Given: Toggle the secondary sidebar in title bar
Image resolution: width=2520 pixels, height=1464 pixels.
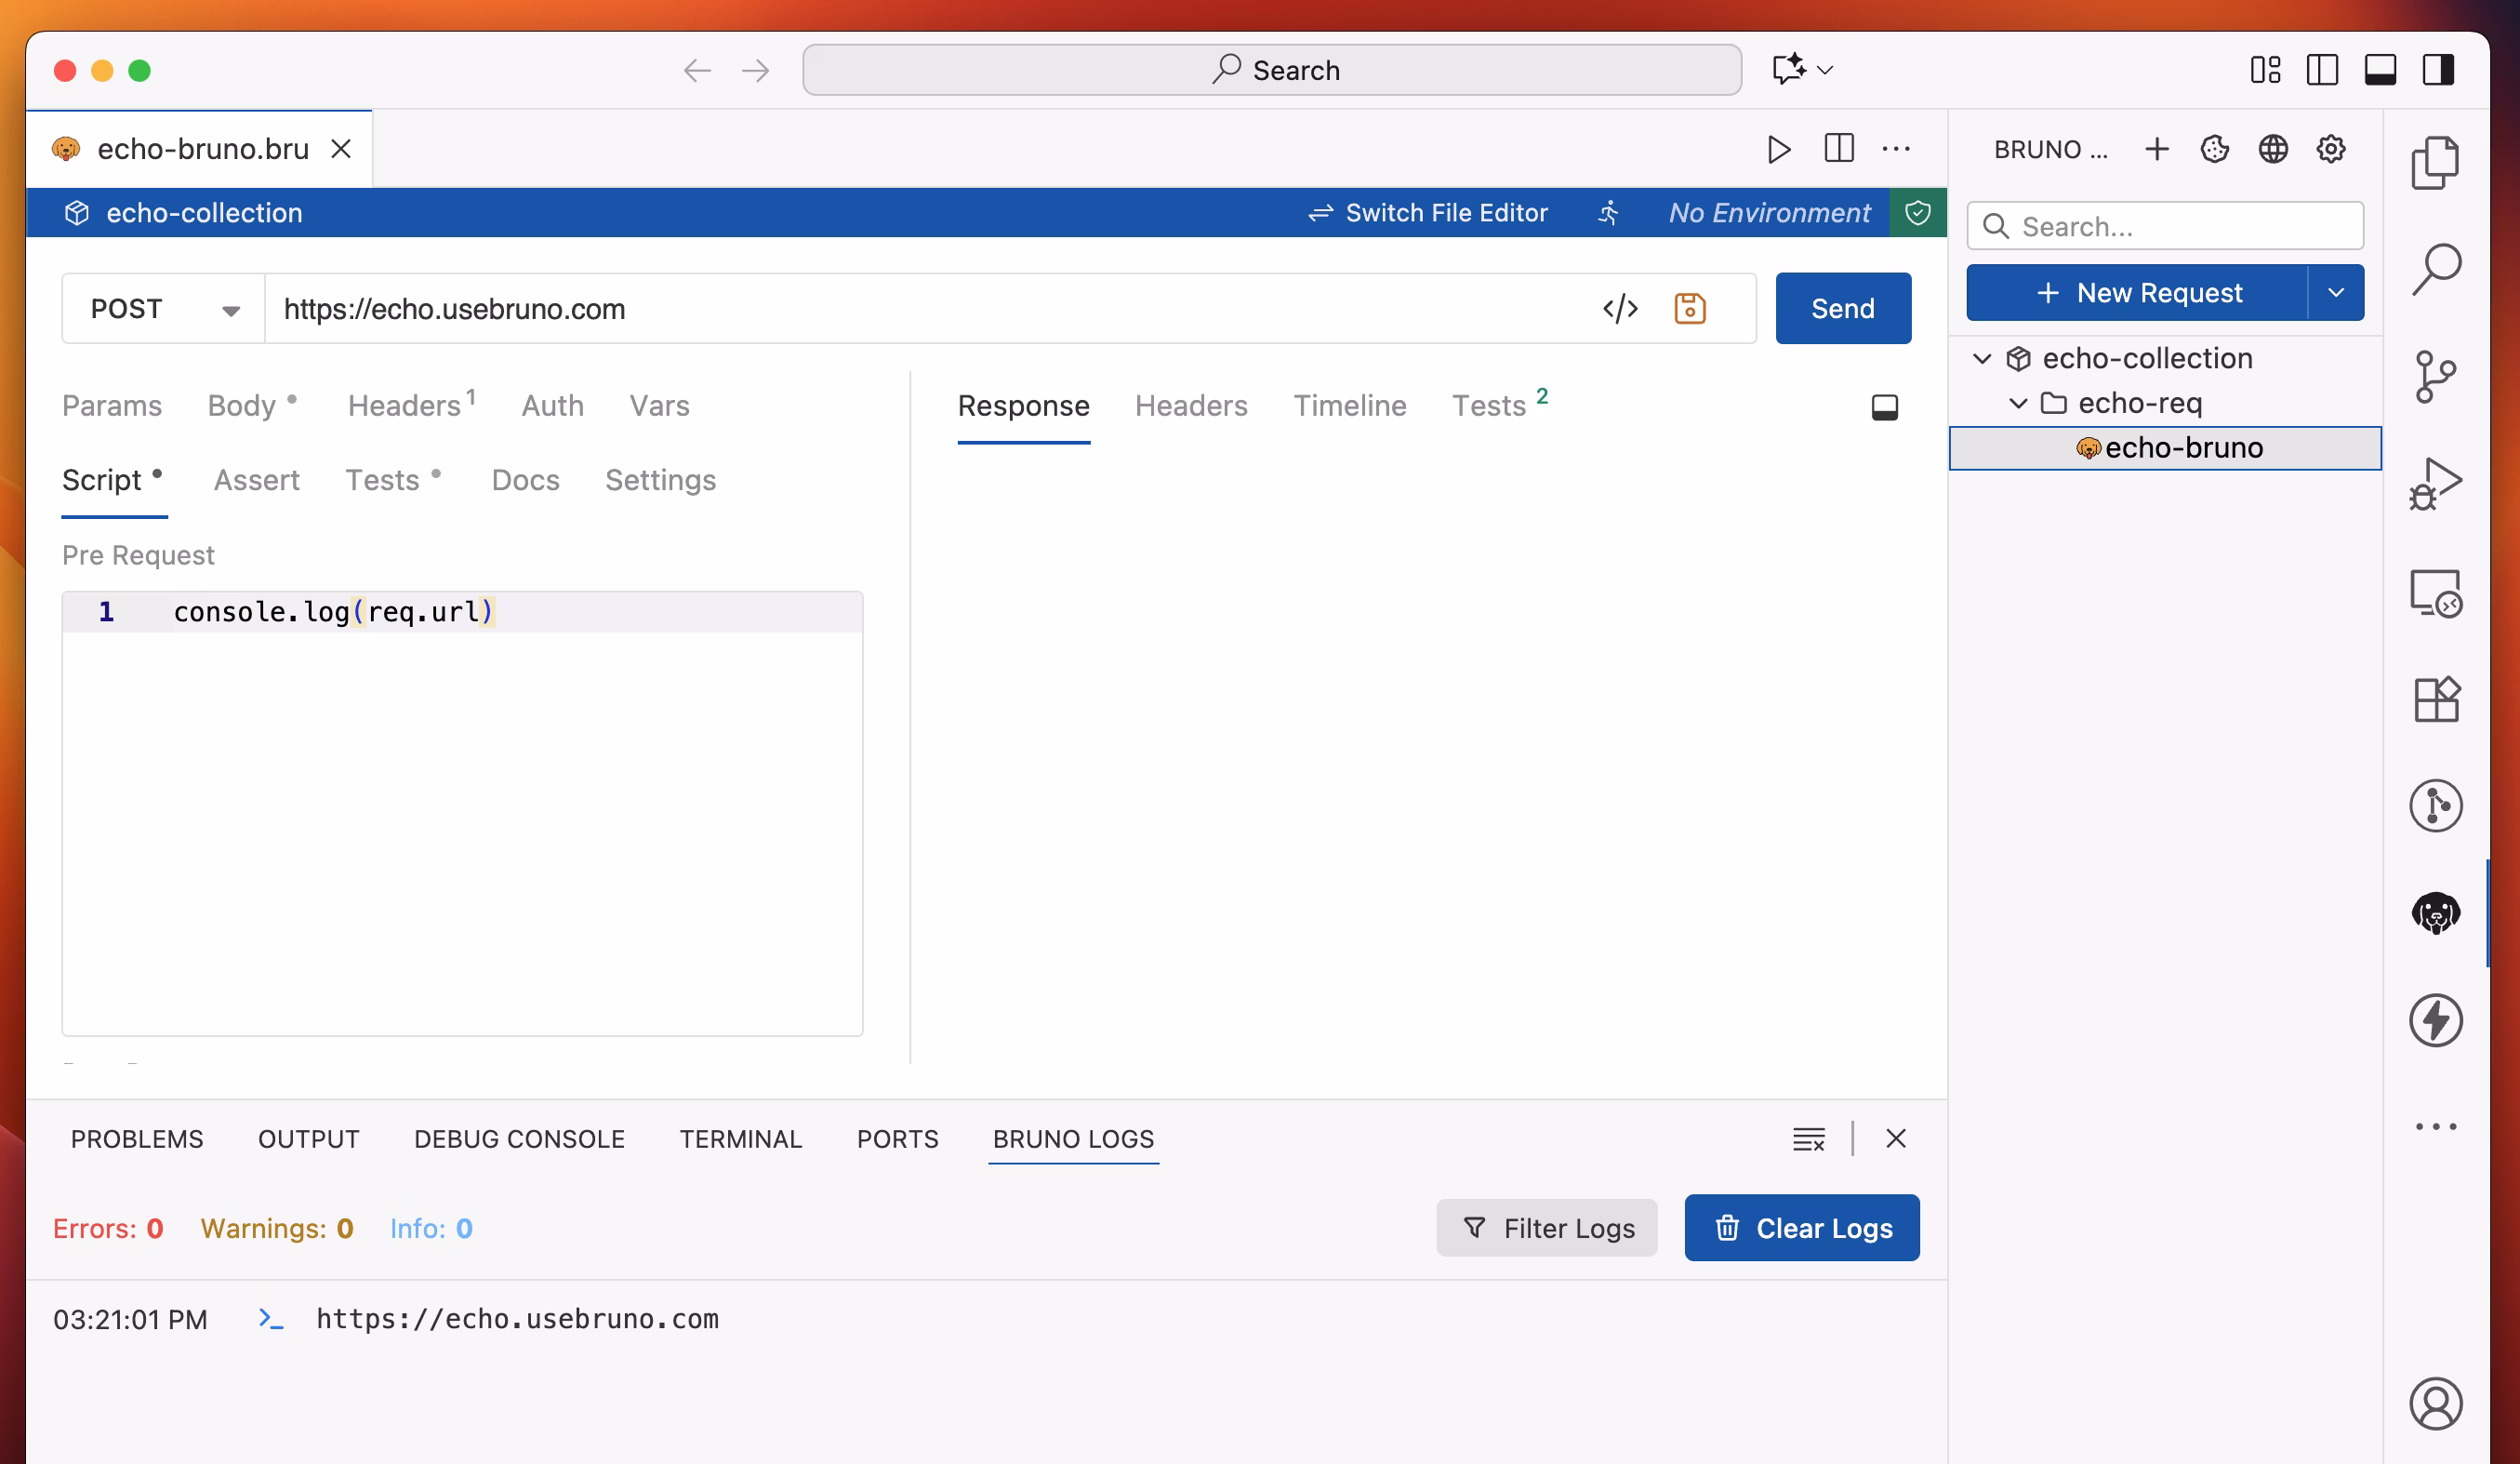Looking at the screenshot, I should pos(2437,70).
